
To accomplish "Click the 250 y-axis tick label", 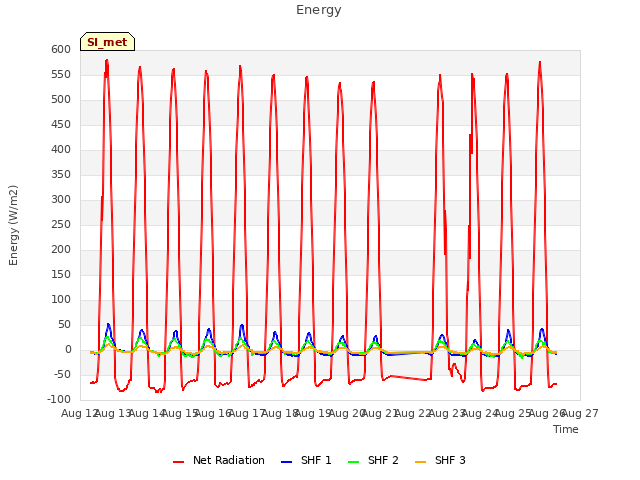I will [x=61, y=224].
